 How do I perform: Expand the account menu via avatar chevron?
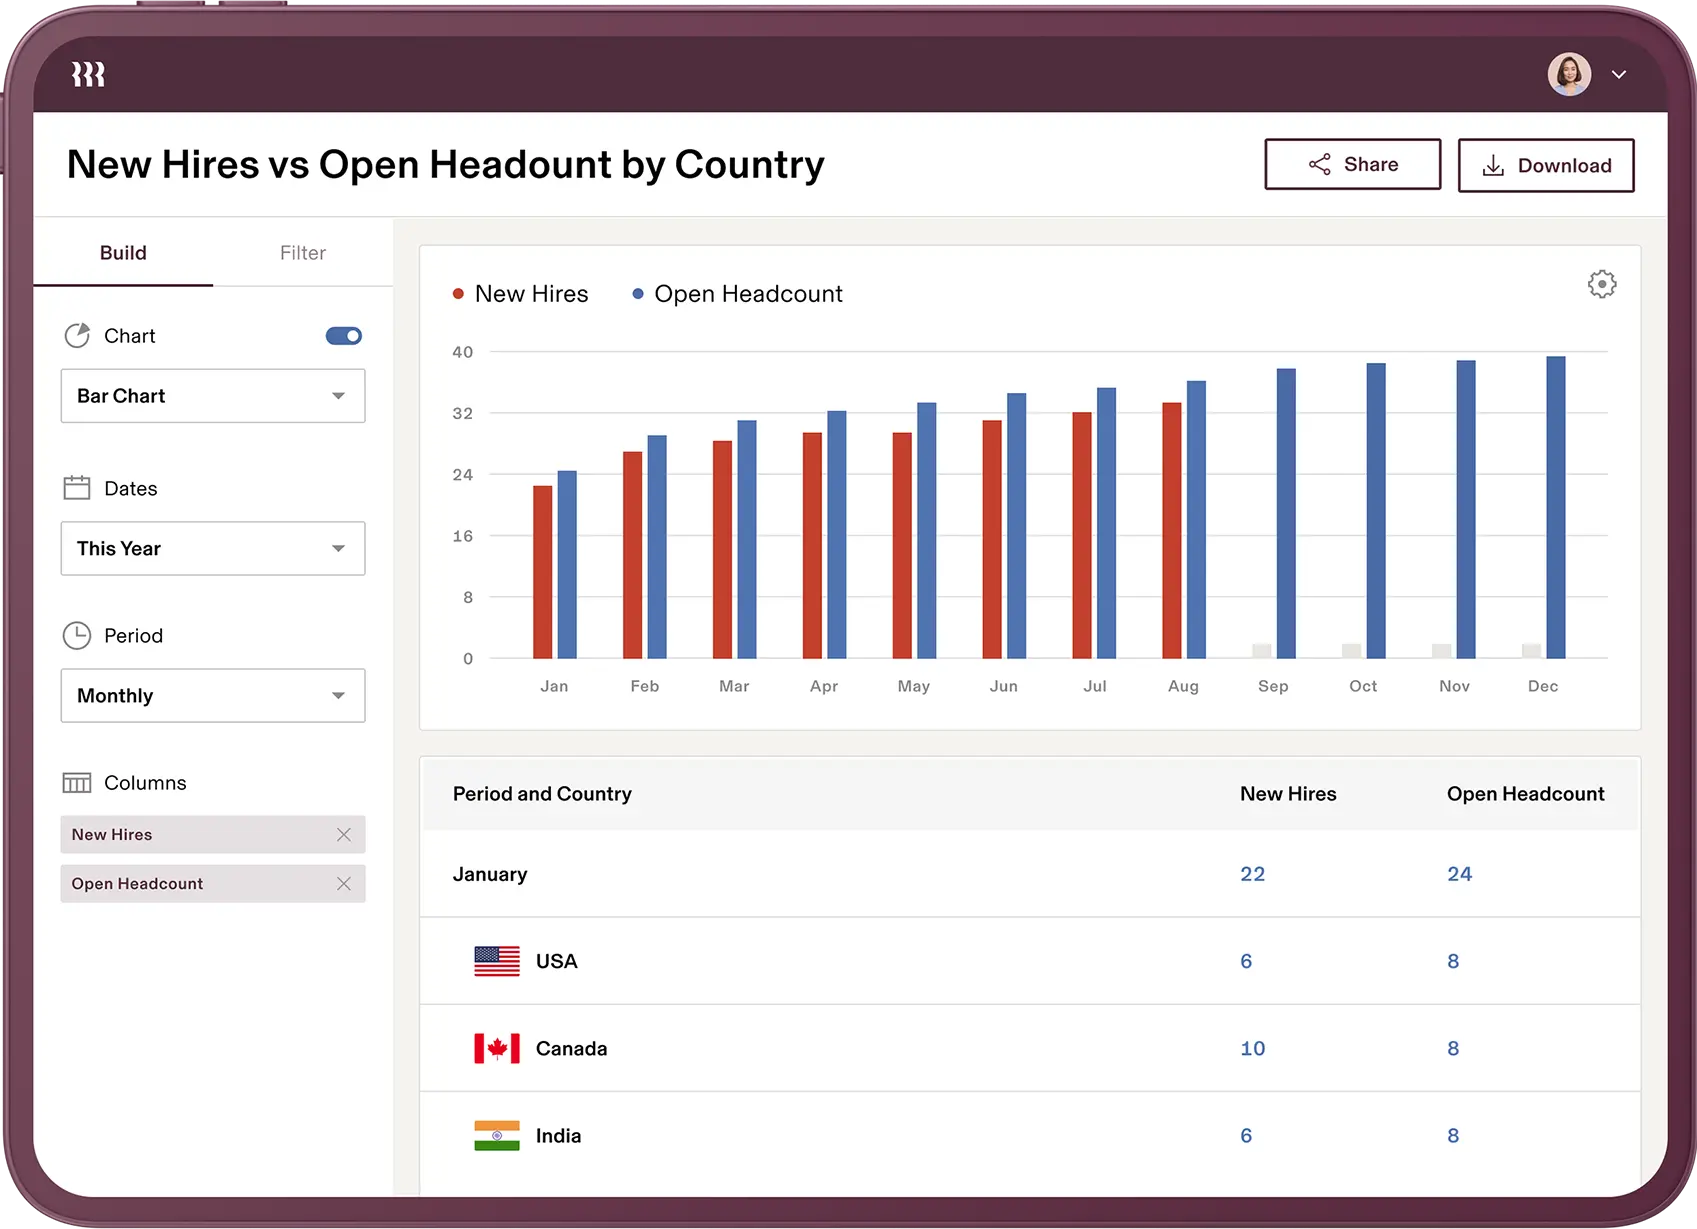[1619, 74]
